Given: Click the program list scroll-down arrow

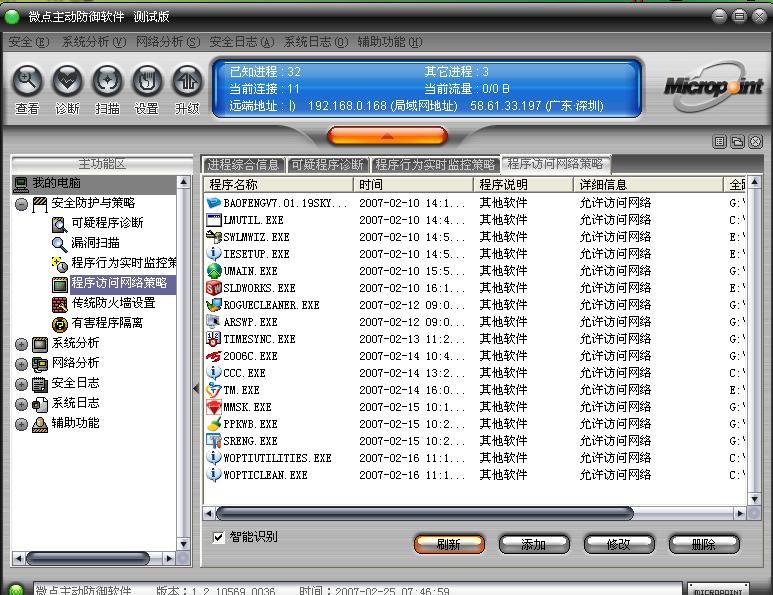Looking at the screenshot, I should [x=754, y=499].
